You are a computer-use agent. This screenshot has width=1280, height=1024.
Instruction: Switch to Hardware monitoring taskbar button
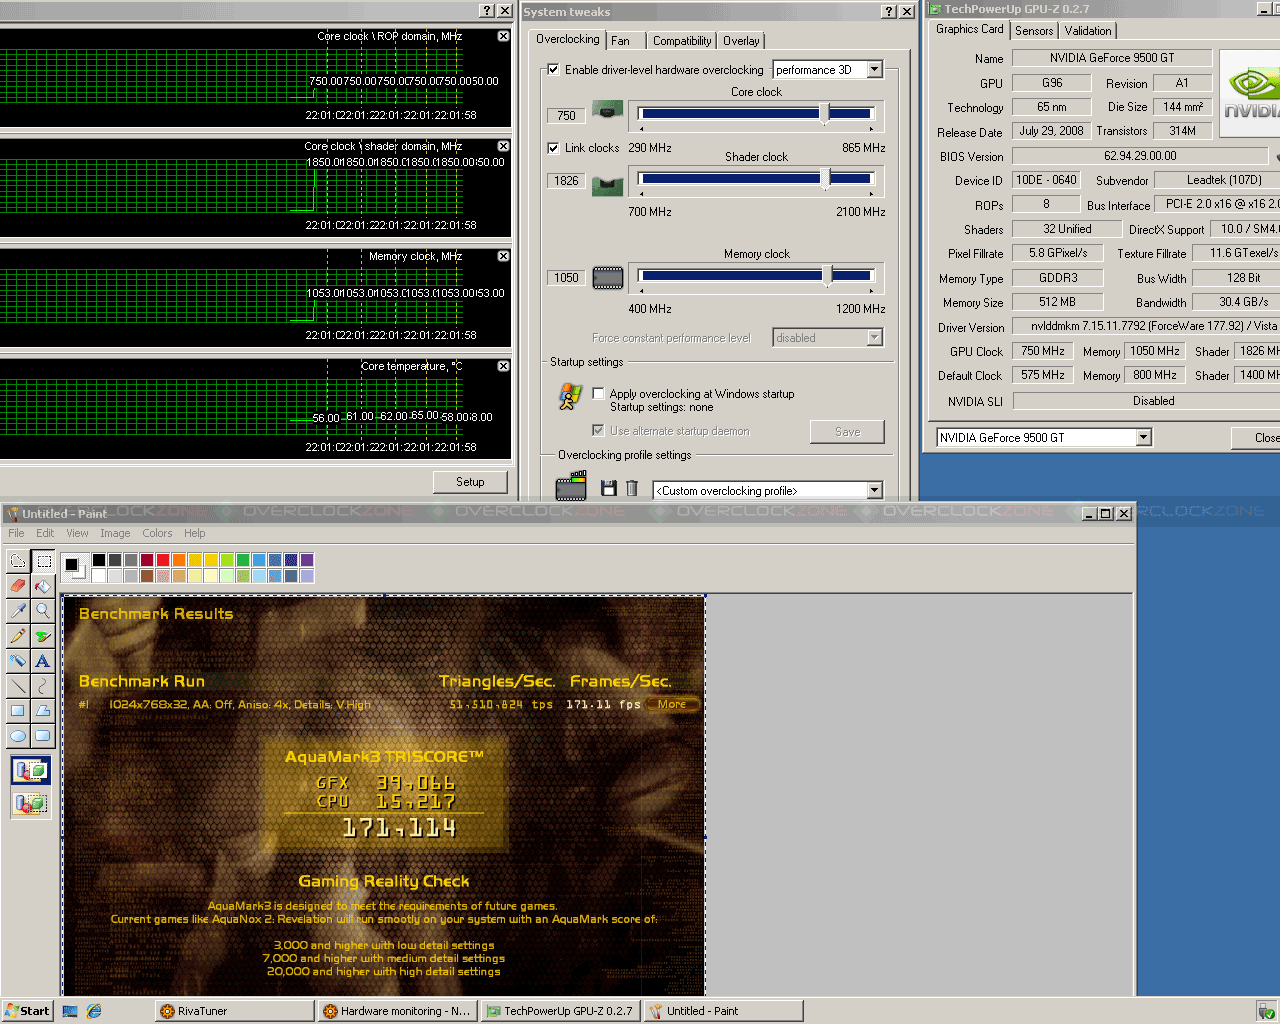(x=397, y=1011)
